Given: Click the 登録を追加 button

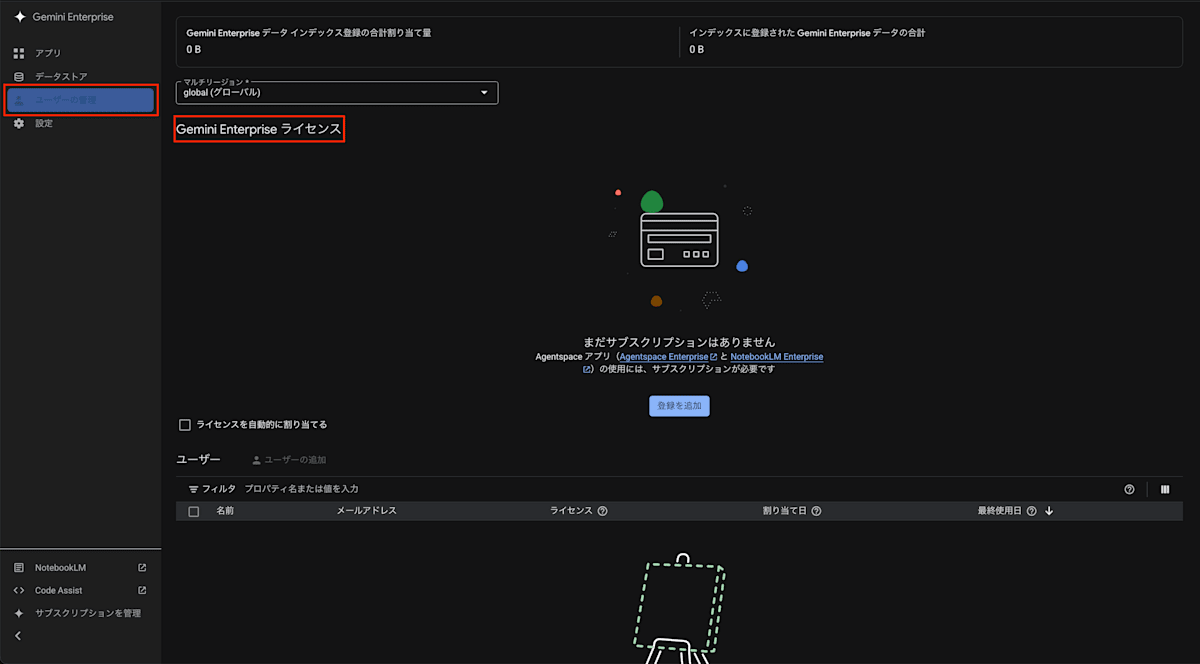Looking at the screenshot, I should pyautogui.click(x=679, y=406).
